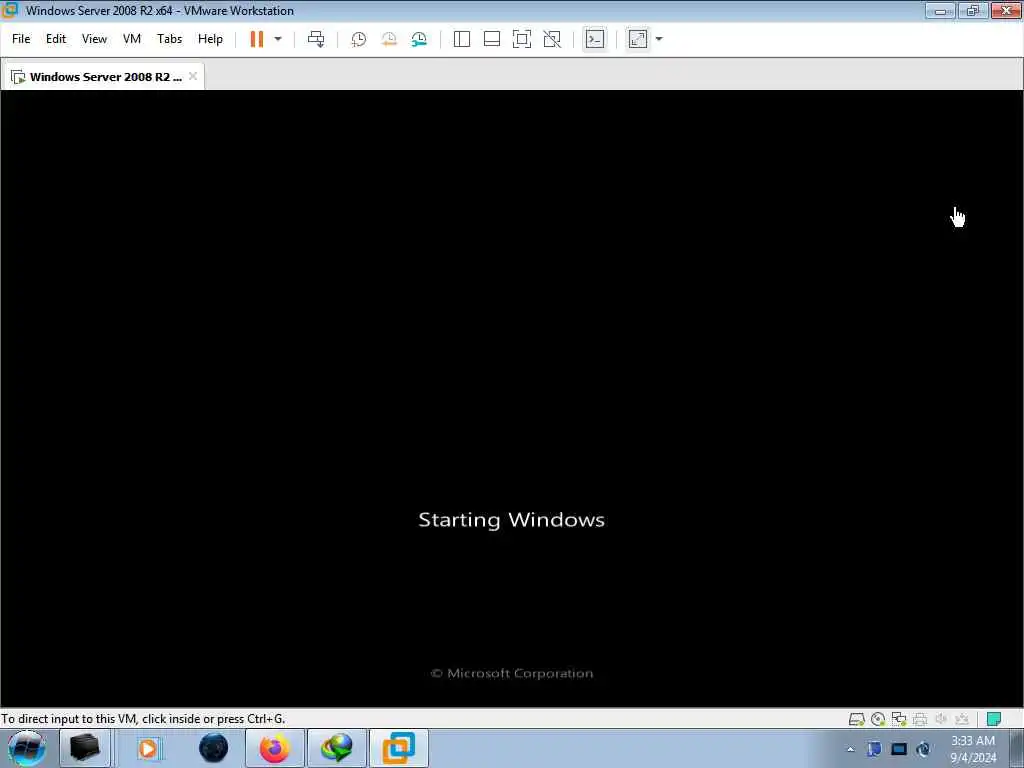Click the Show desktop strip
Viewport: 1024px width, 768px height.
[1017, 749]
